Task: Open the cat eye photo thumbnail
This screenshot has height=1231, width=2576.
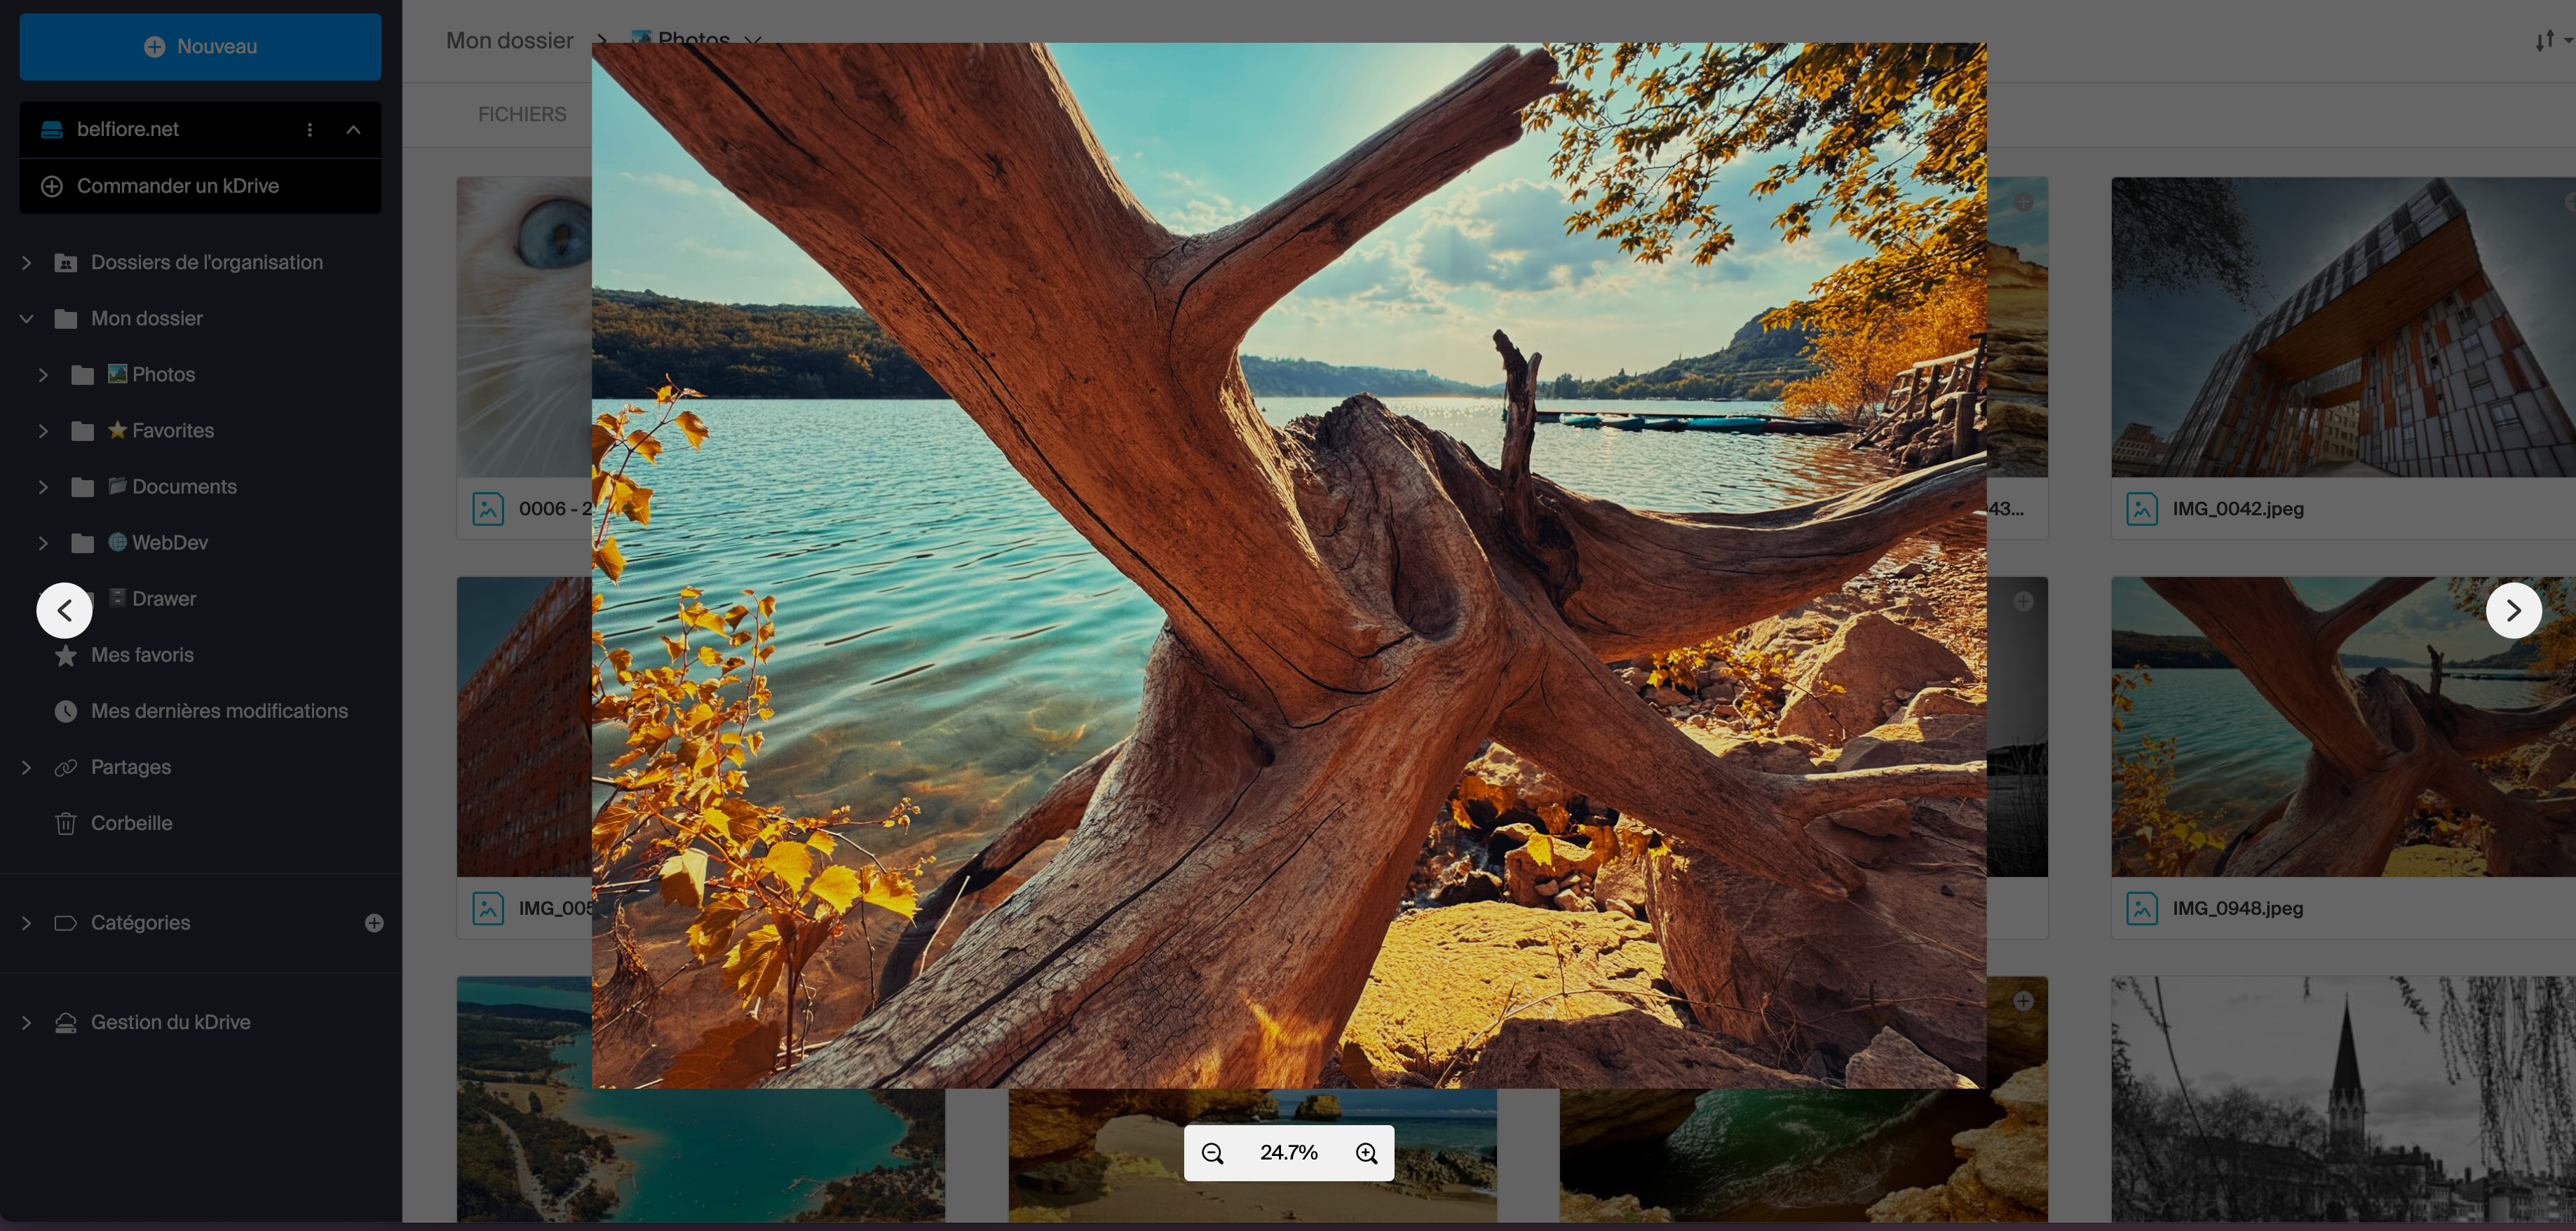Action: [x=524, y=327]
